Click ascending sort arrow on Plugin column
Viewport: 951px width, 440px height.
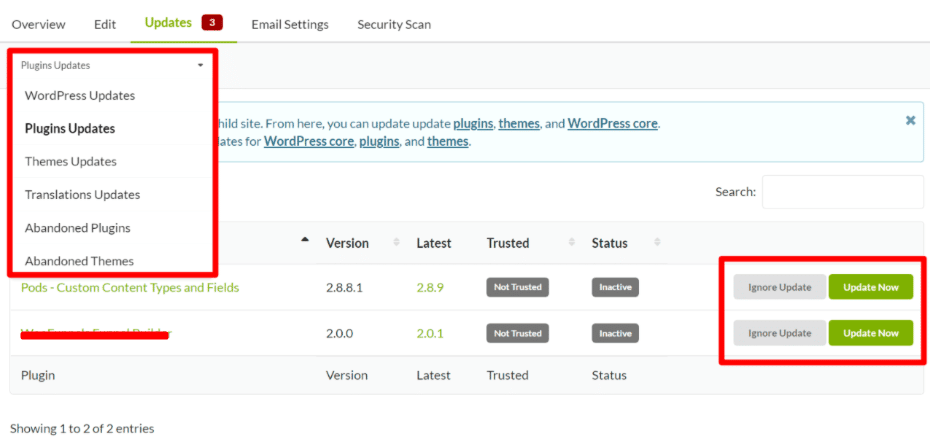coord(305,240)
